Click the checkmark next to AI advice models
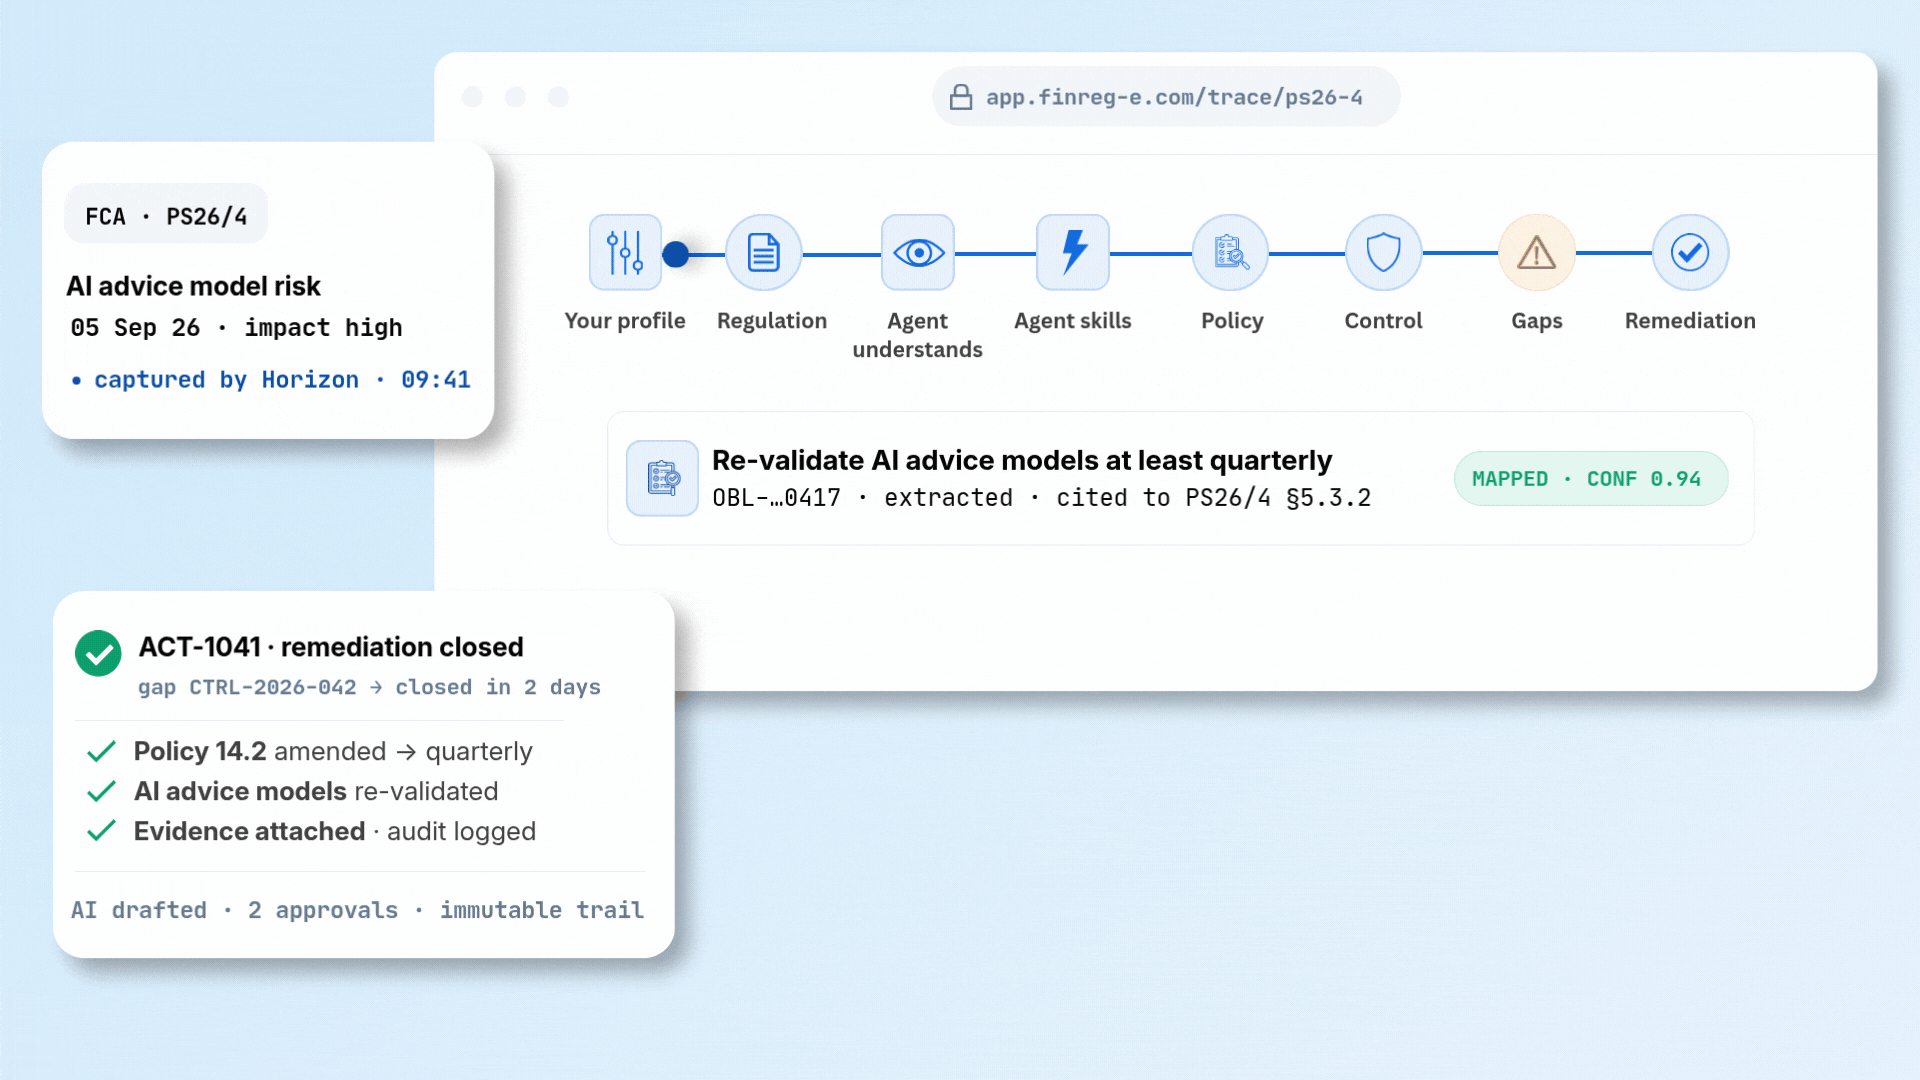Viewport: 1920px width, 1080px height. [101, 792]
